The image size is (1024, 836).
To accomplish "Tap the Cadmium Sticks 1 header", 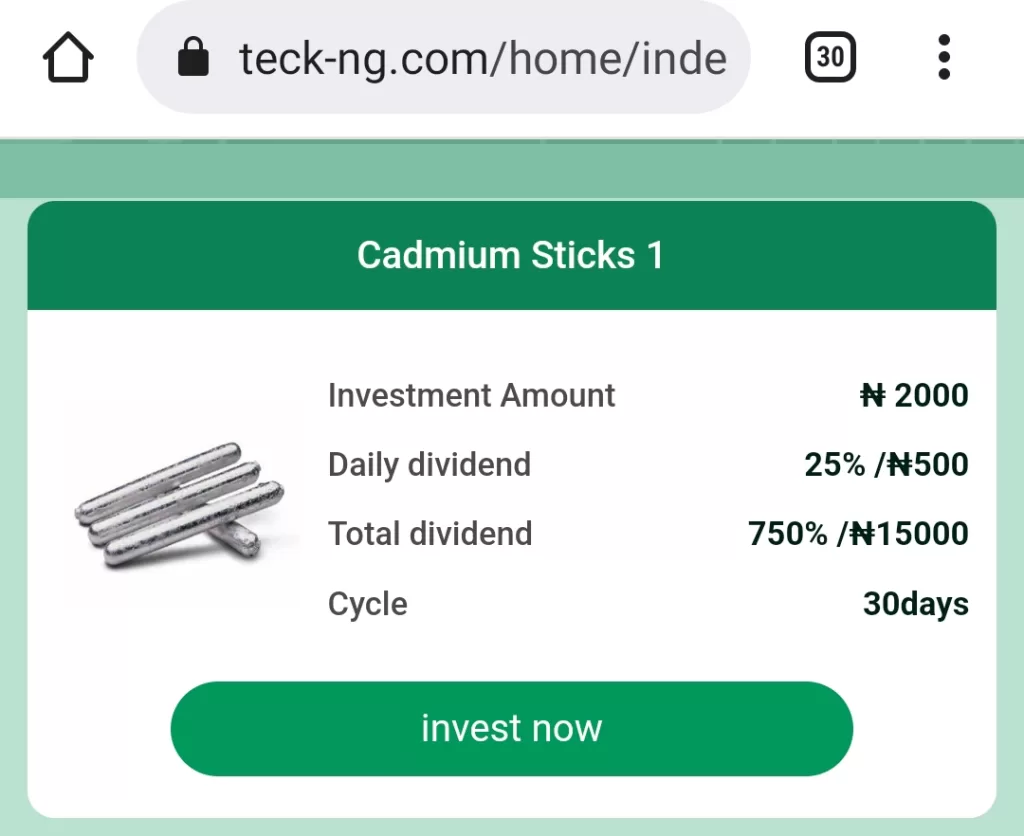I will pyautogui.click(x=511, y=256).
